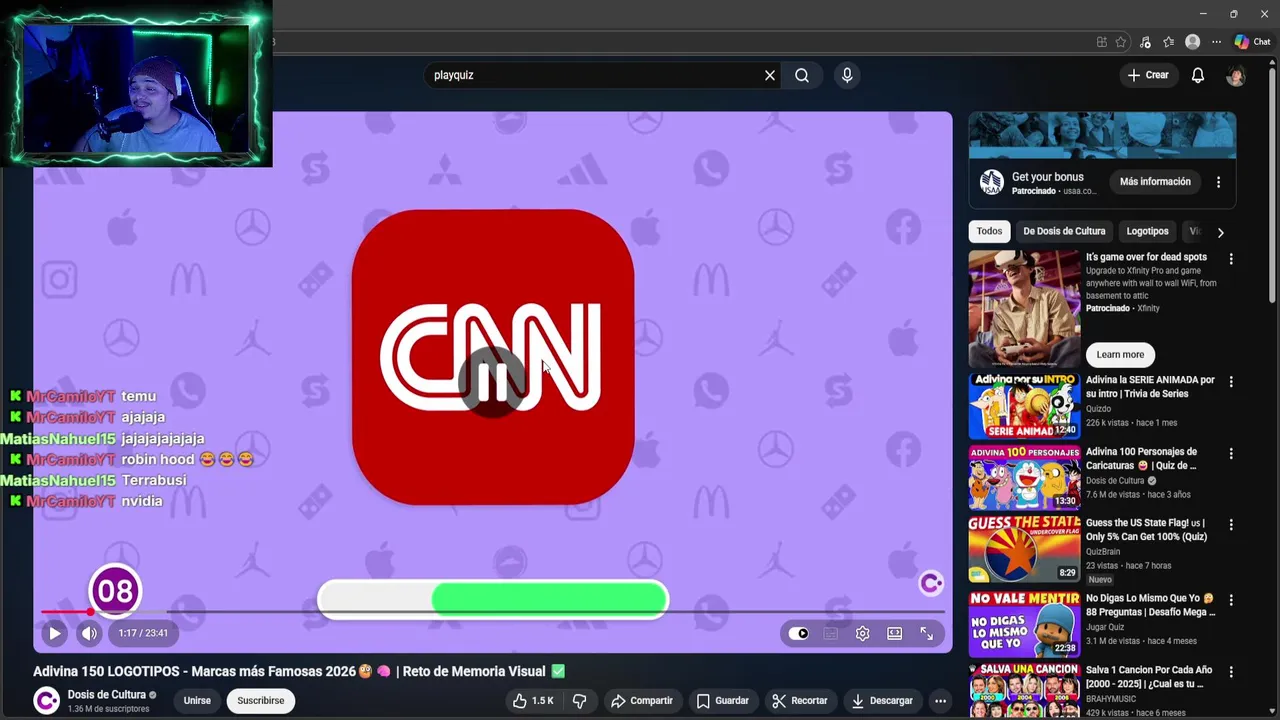Viewport: 1280px width, 720px height.
Task: Open the Xfinity ad options menu
Action: click(1231, 258)
